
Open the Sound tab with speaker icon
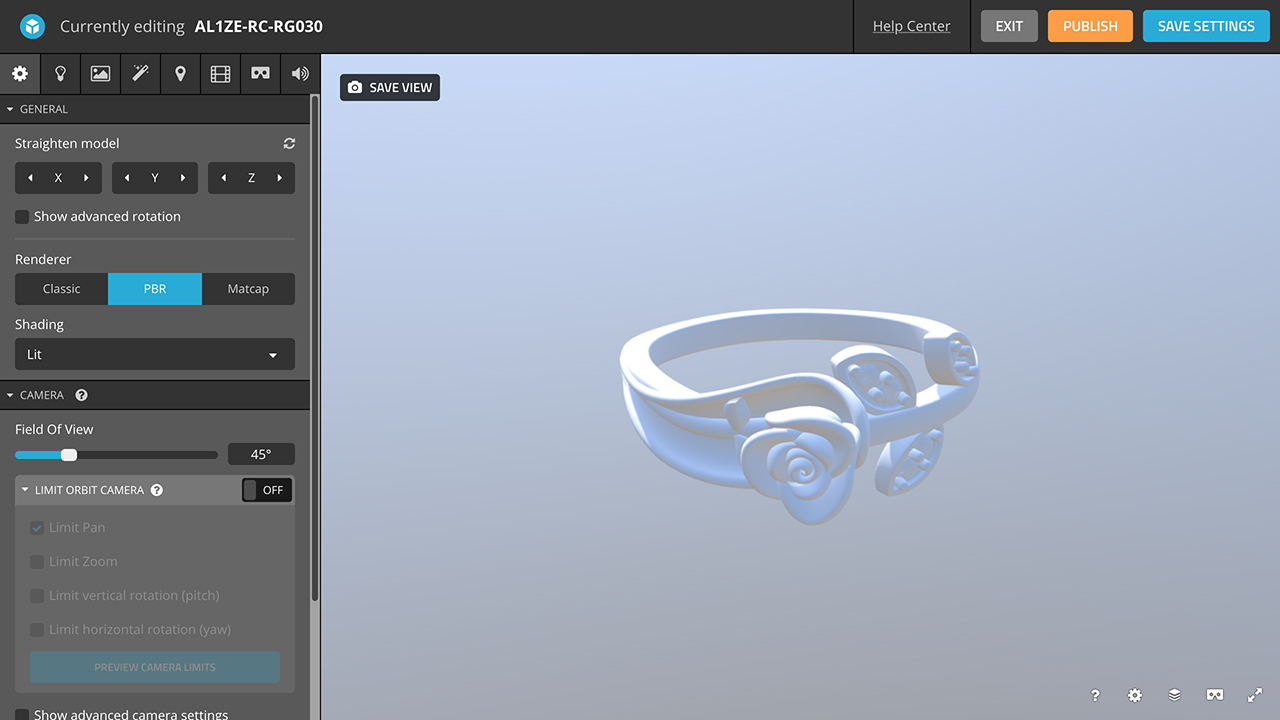pos(300,74)
